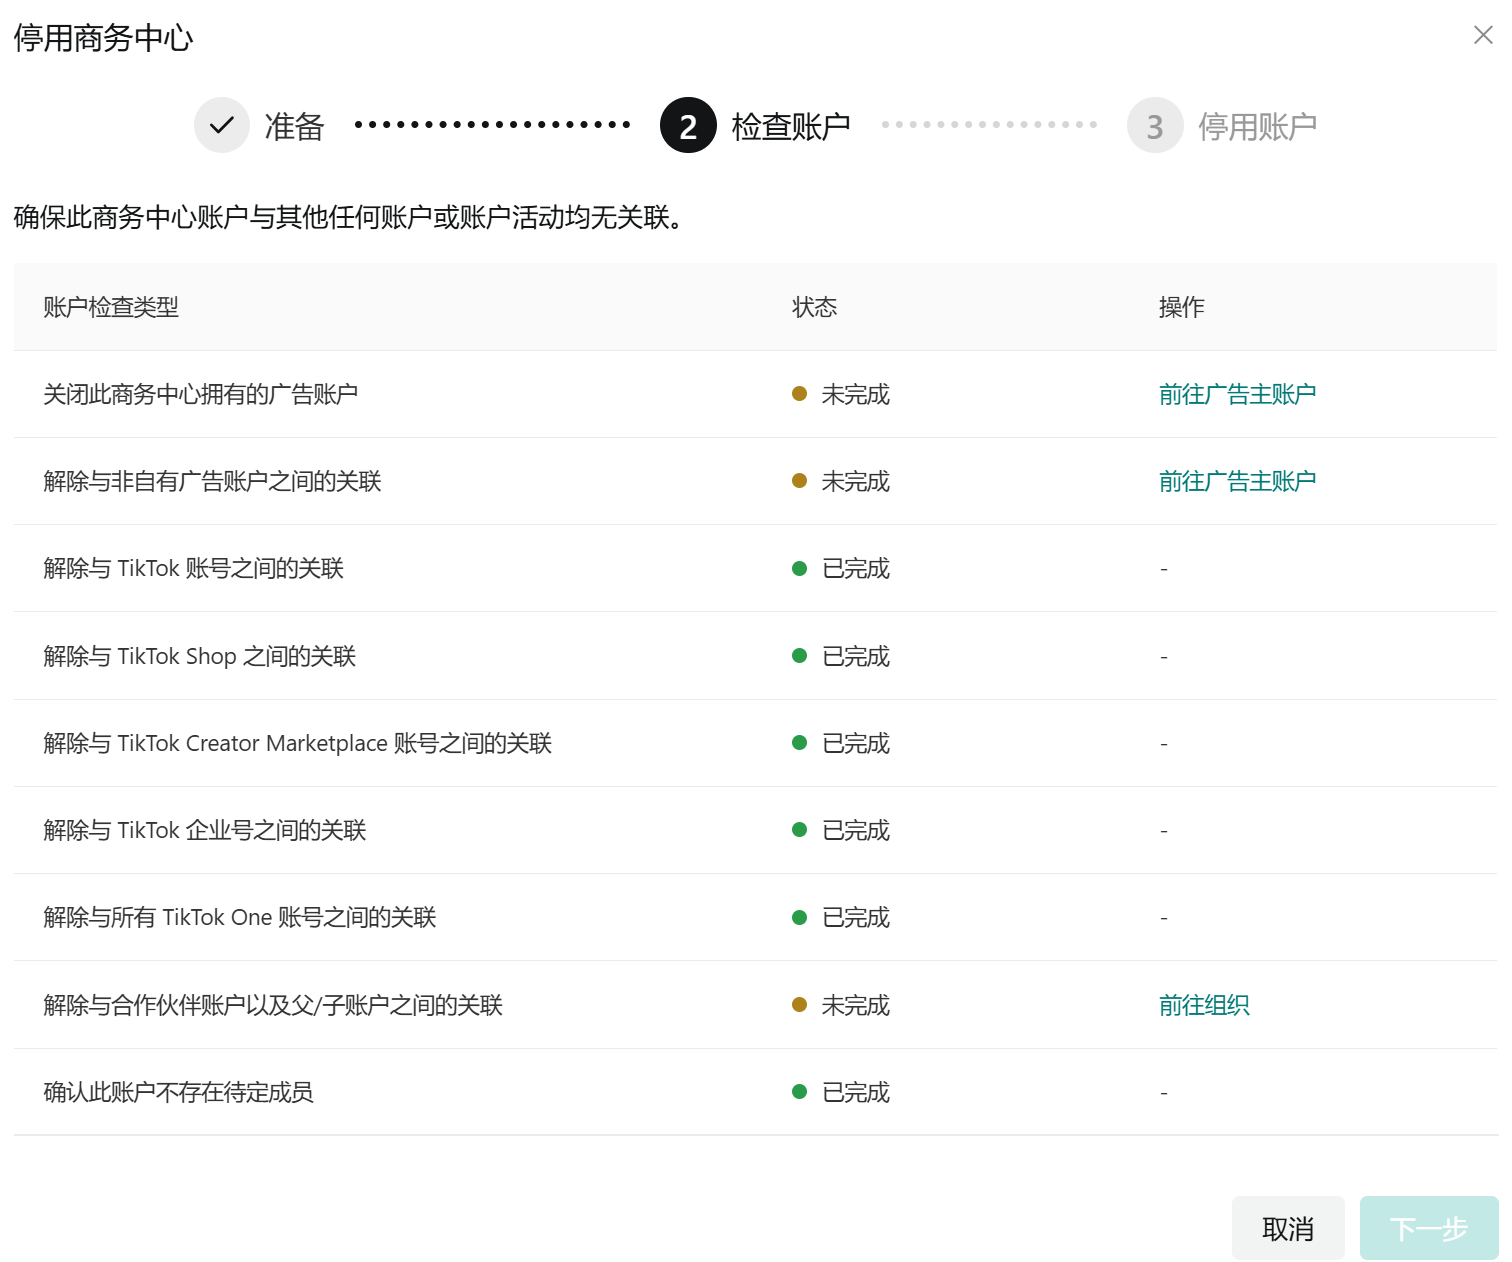Select the 准备 step label
This screenshot has width=1512, height=1262.
tap(294, 127)
